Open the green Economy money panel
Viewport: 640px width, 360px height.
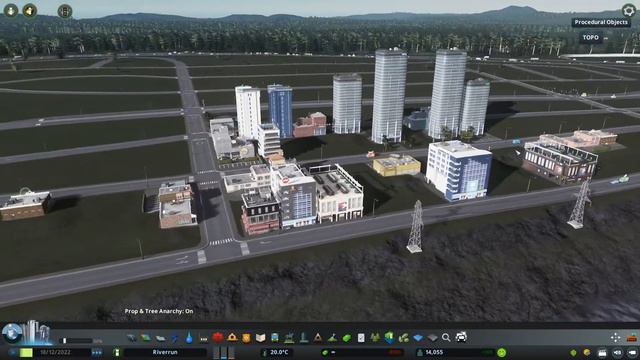(347, 338)
